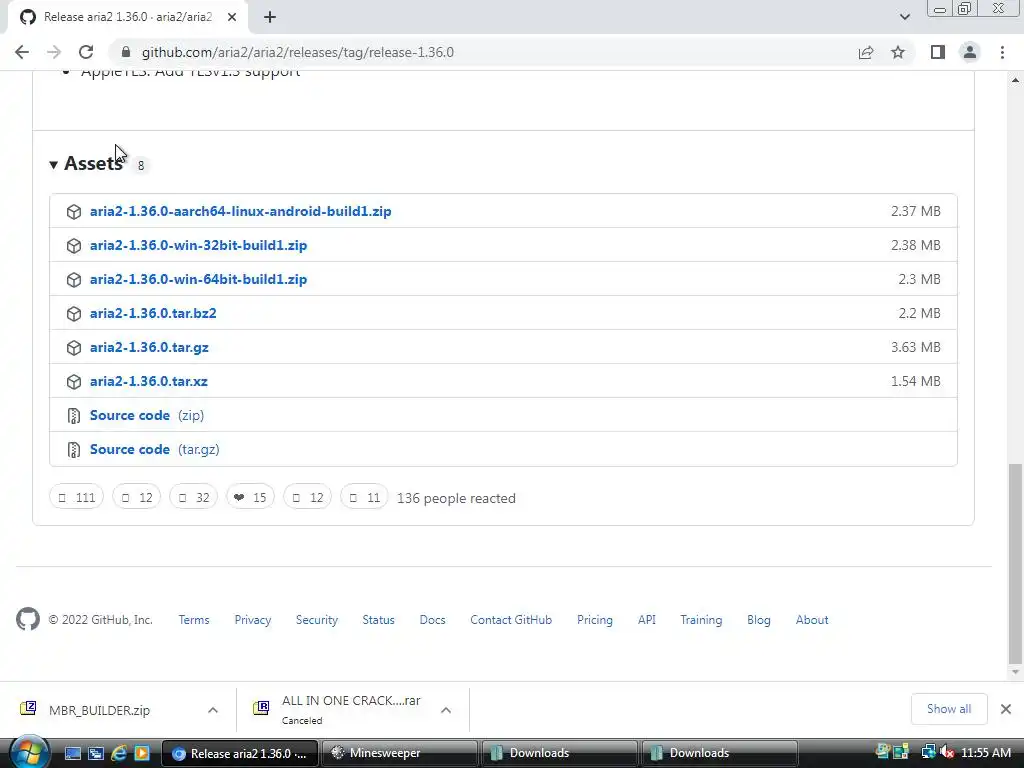Open the Windows Start orb

pos(29,753)
